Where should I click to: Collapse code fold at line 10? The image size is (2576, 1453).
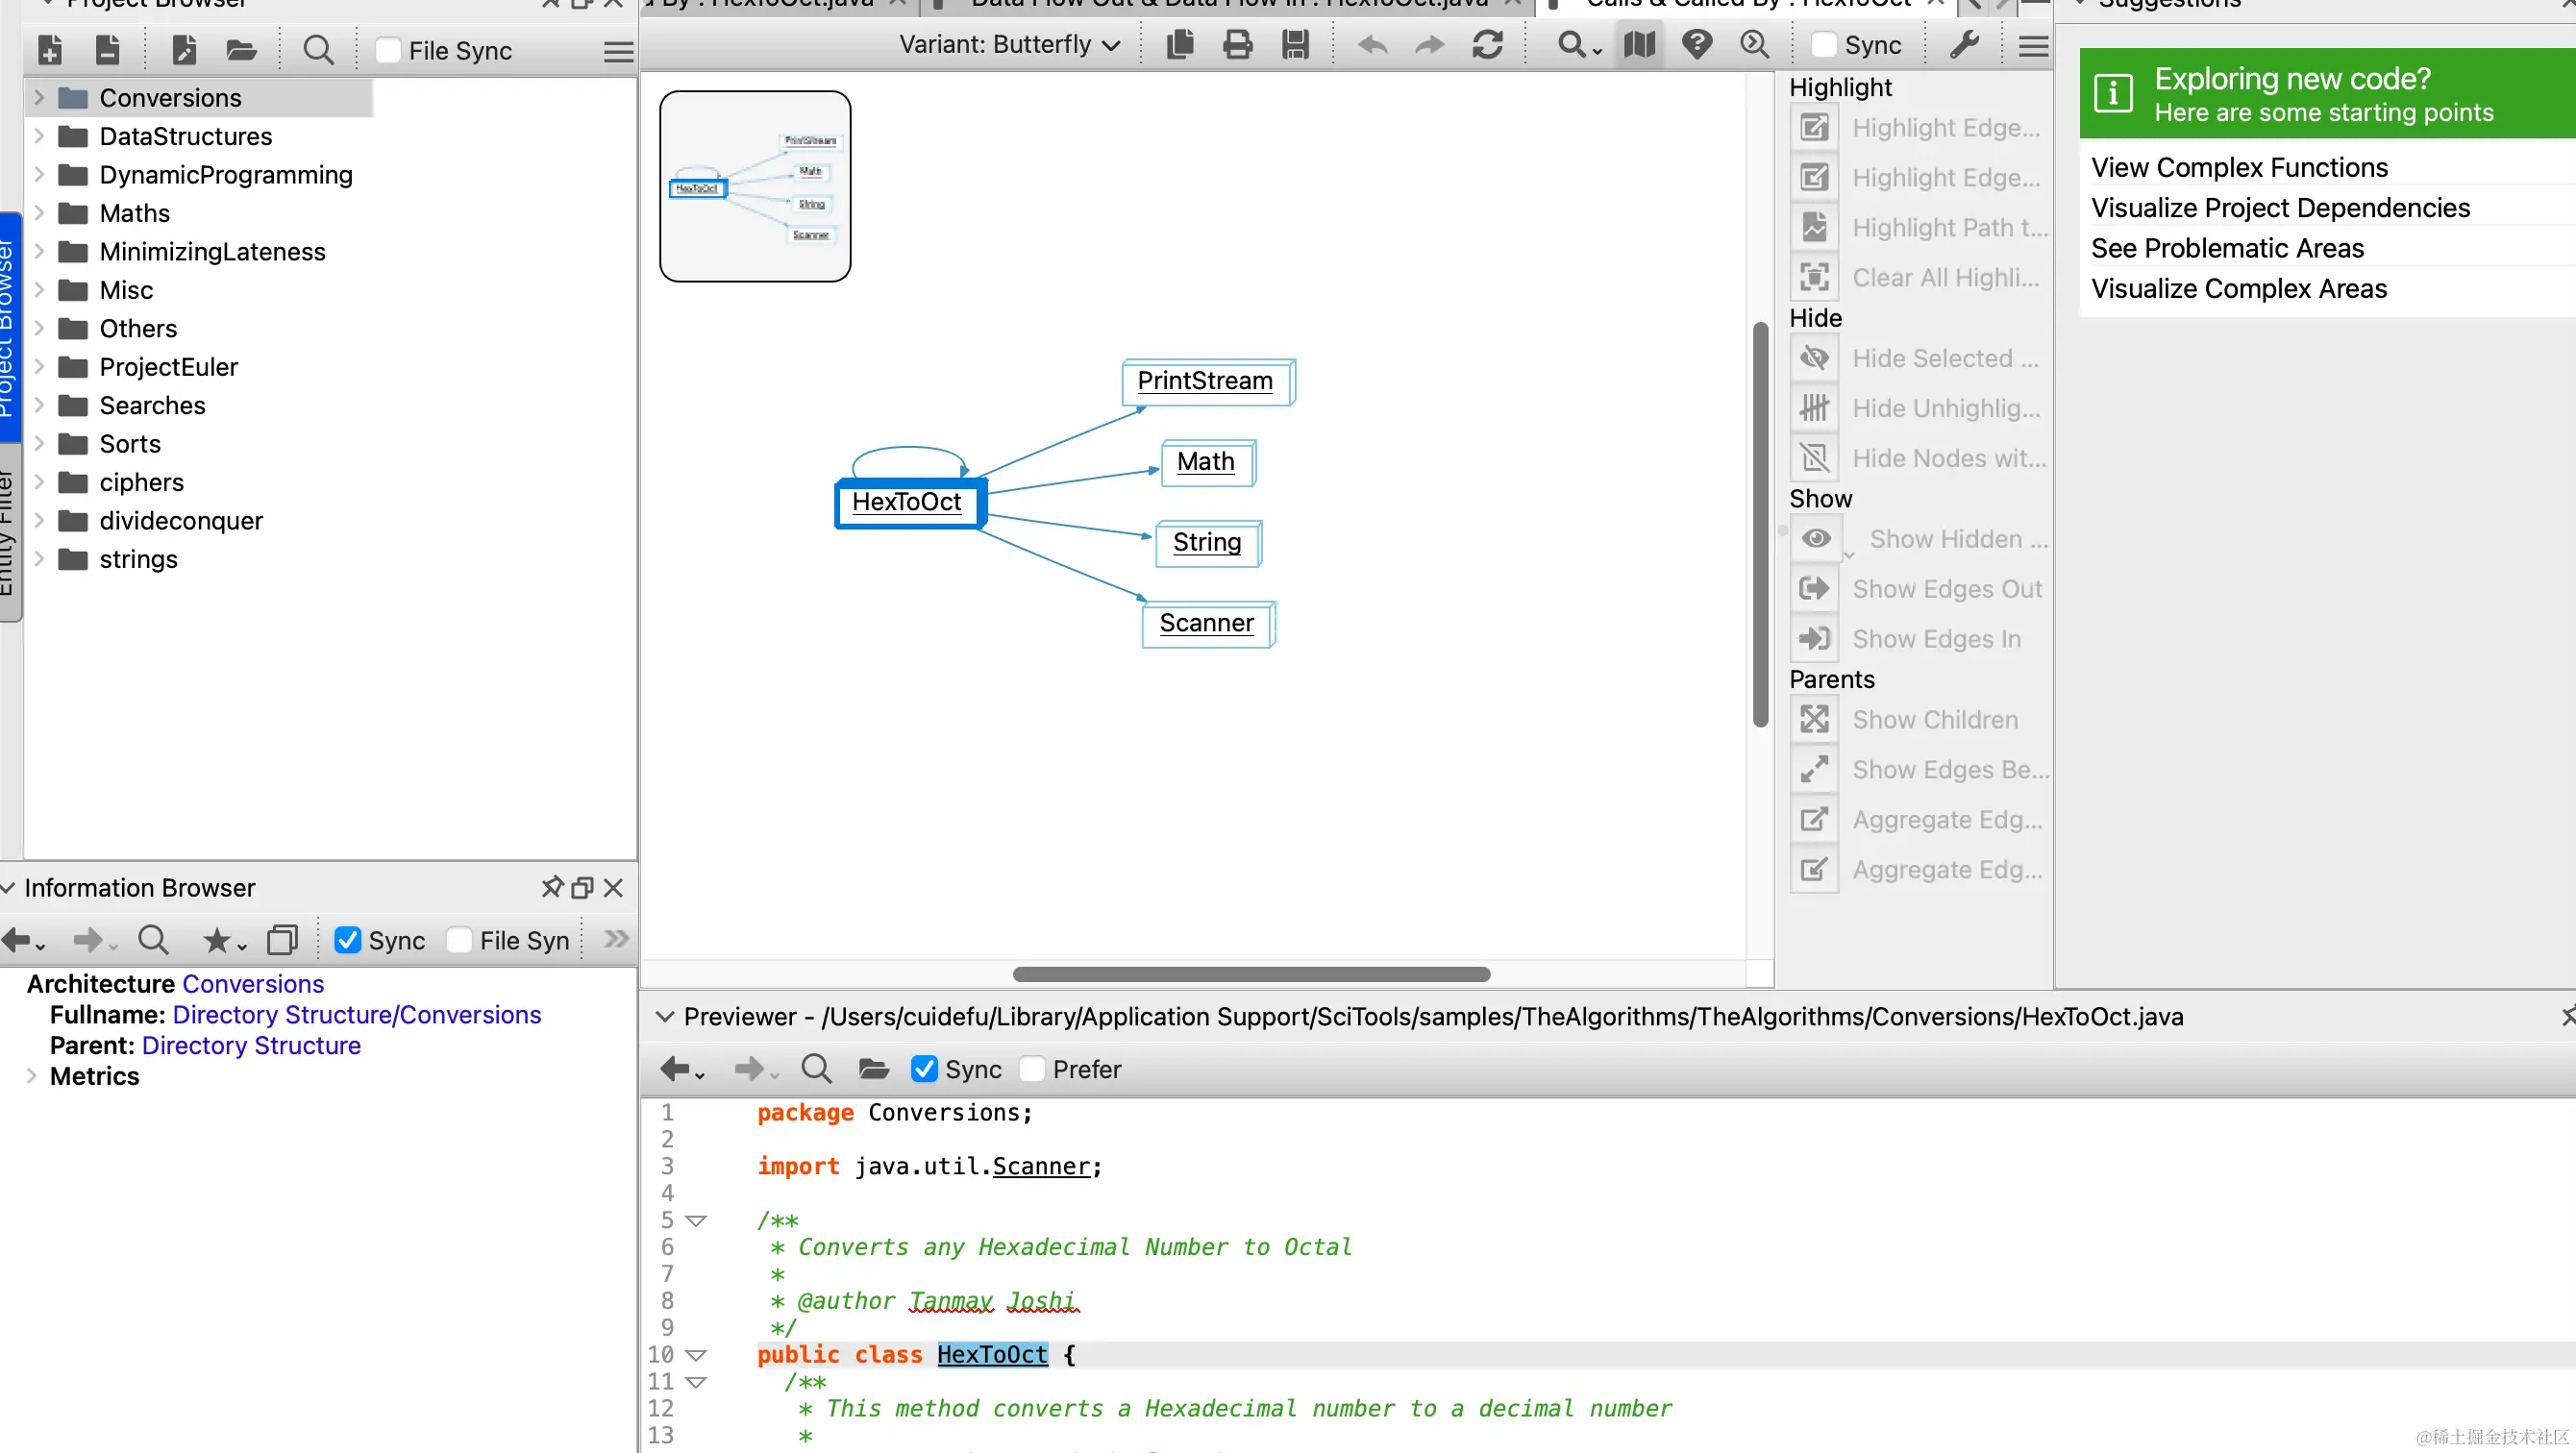(697, 1355)
